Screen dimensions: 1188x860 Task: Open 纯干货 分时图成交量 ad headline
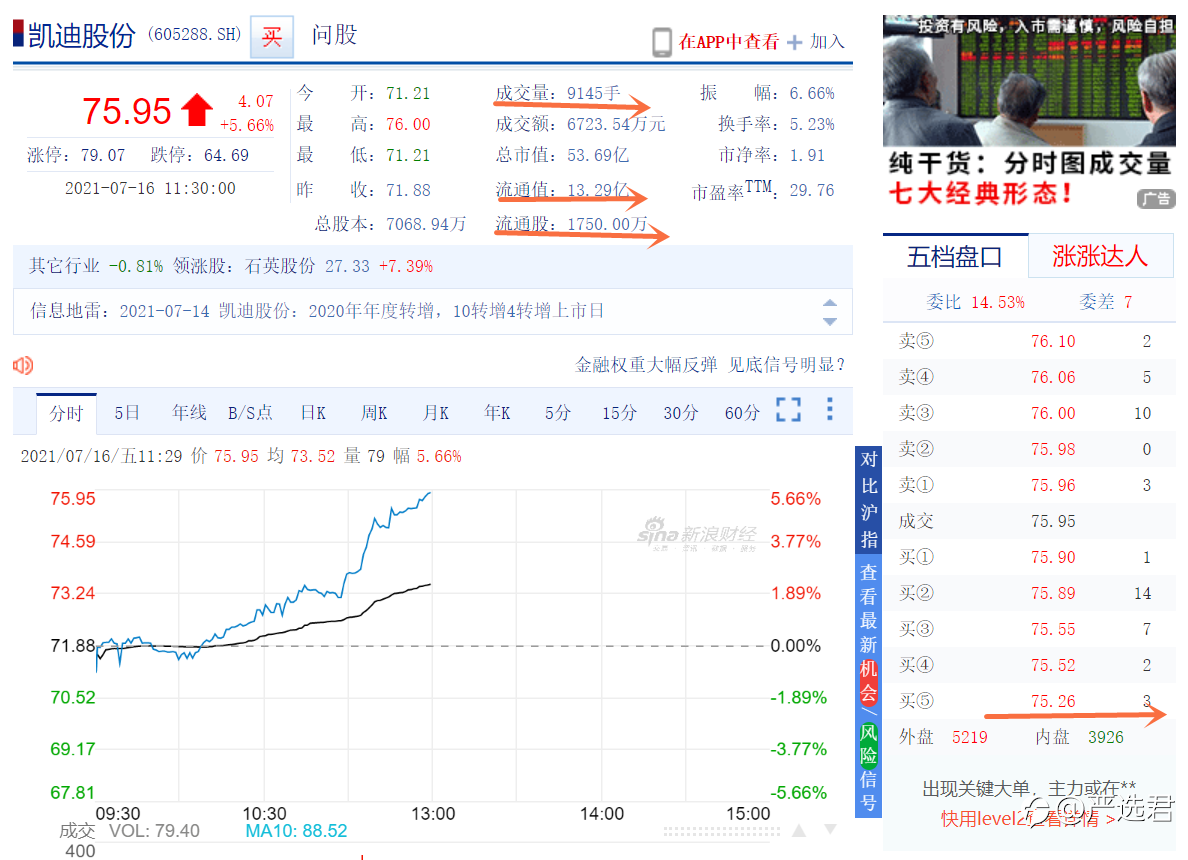click(x=1030, y=163)
